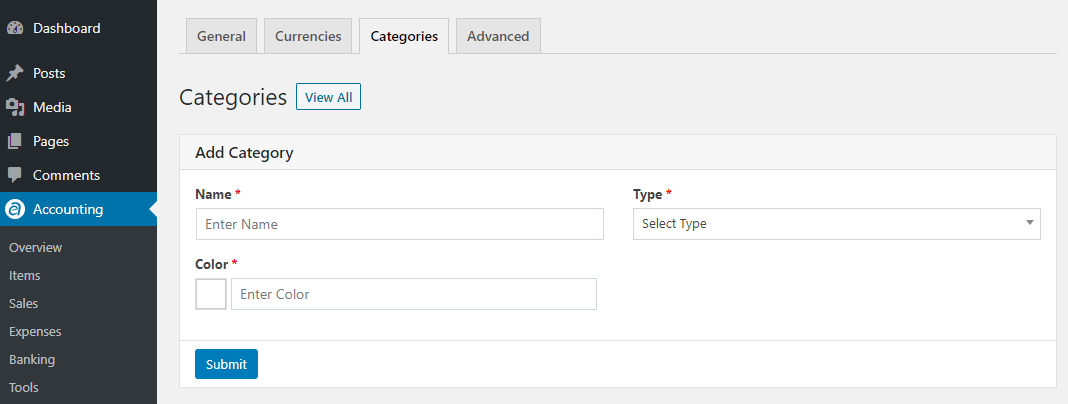The image size is (1068, 404).
Task: Click the Dashboard gauge icon
Action: pyautogui.click(x=15, y=29)
